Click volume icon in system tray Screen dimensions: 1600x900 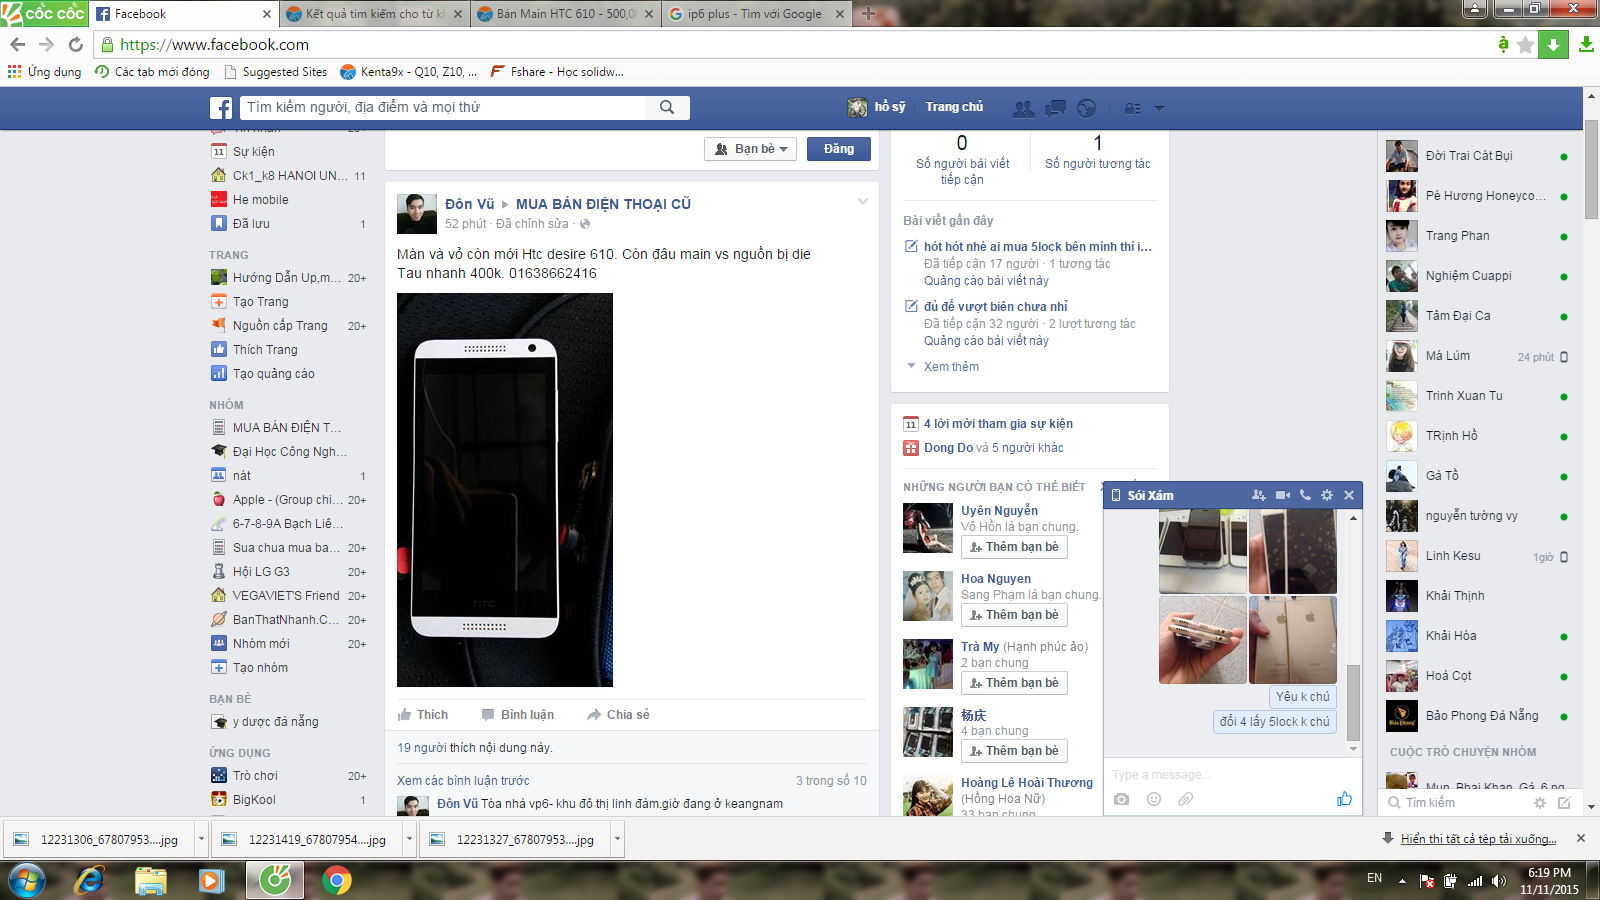click(1498, 881)
